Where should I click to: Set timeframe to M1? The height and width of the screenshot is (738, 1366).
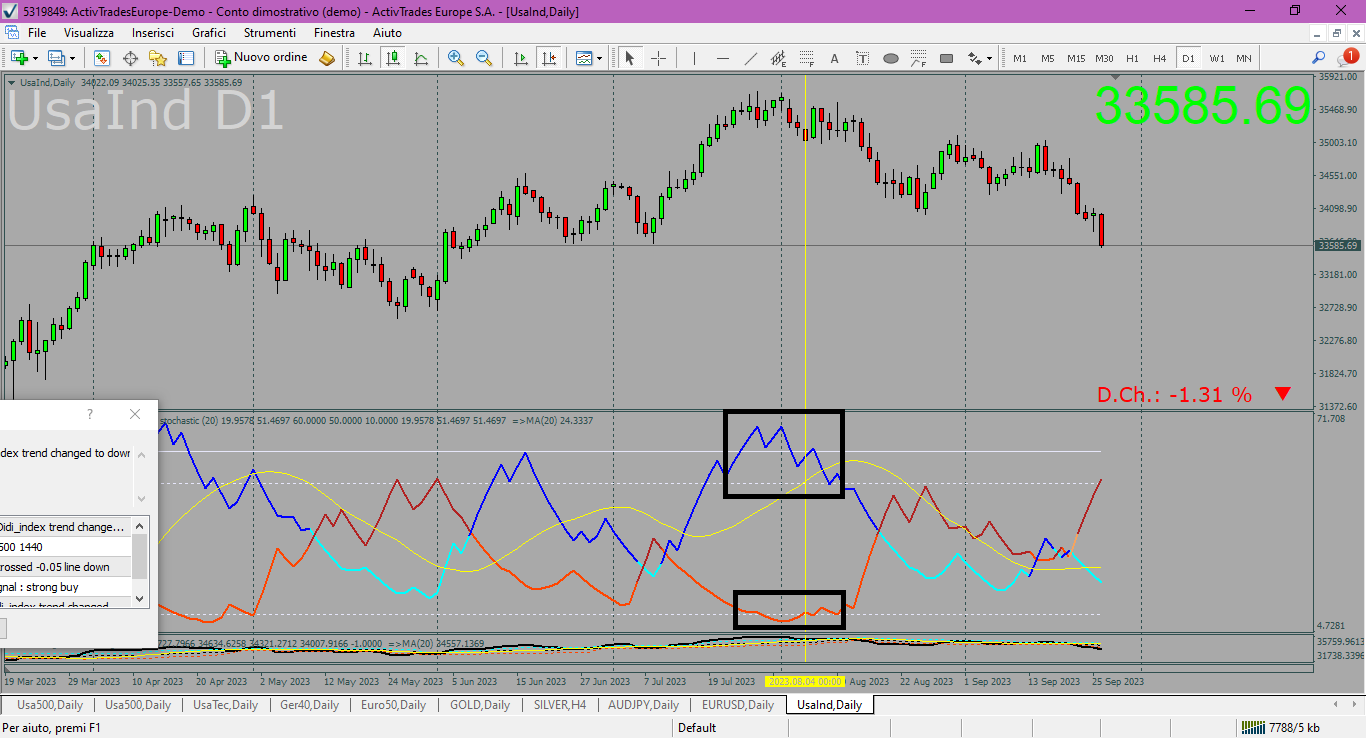tap(1020, 58)
